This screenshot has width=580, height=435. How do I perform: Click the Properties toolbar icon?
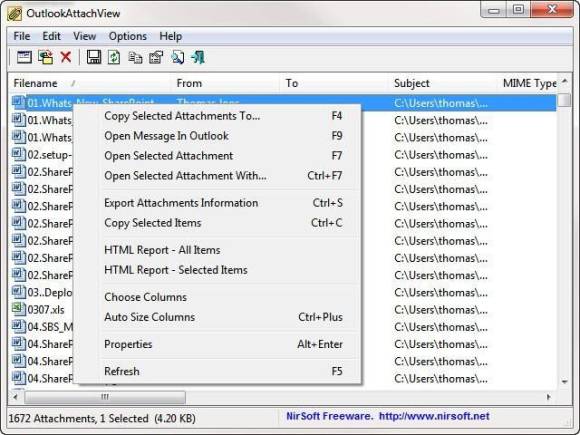(156, 57)
